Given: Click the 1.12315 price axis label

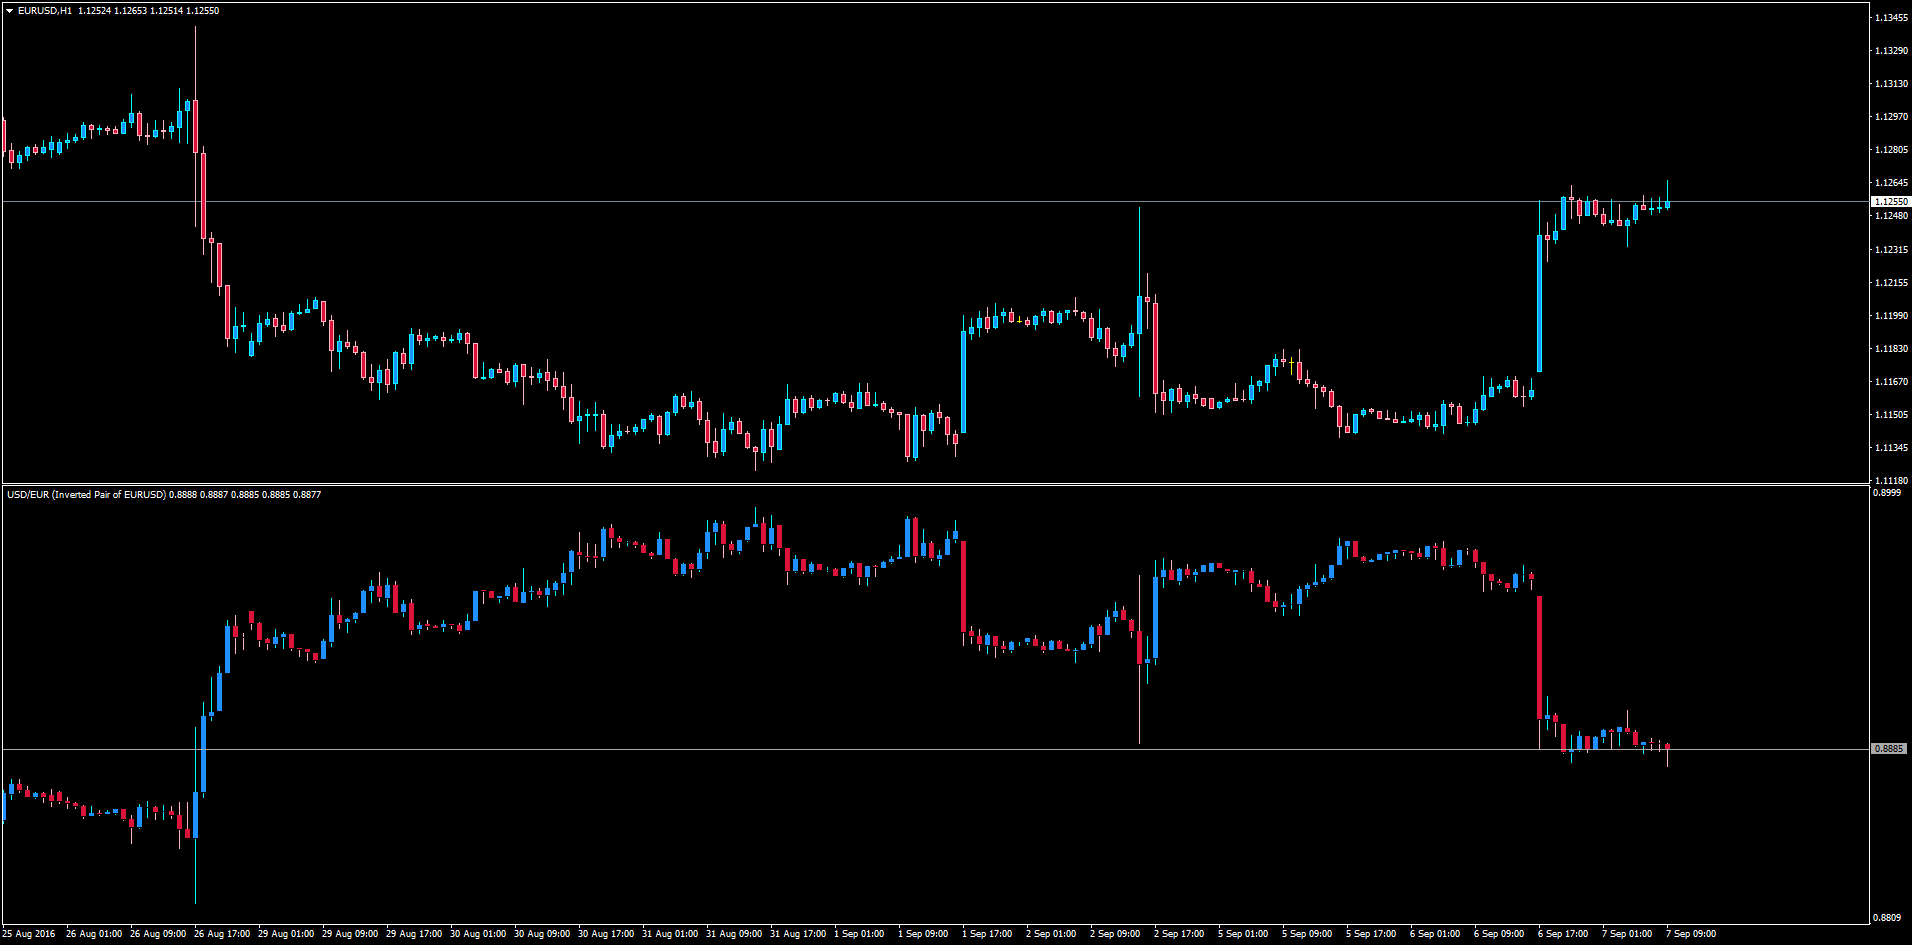Looking at the screenshot, I should [1891, 250].
